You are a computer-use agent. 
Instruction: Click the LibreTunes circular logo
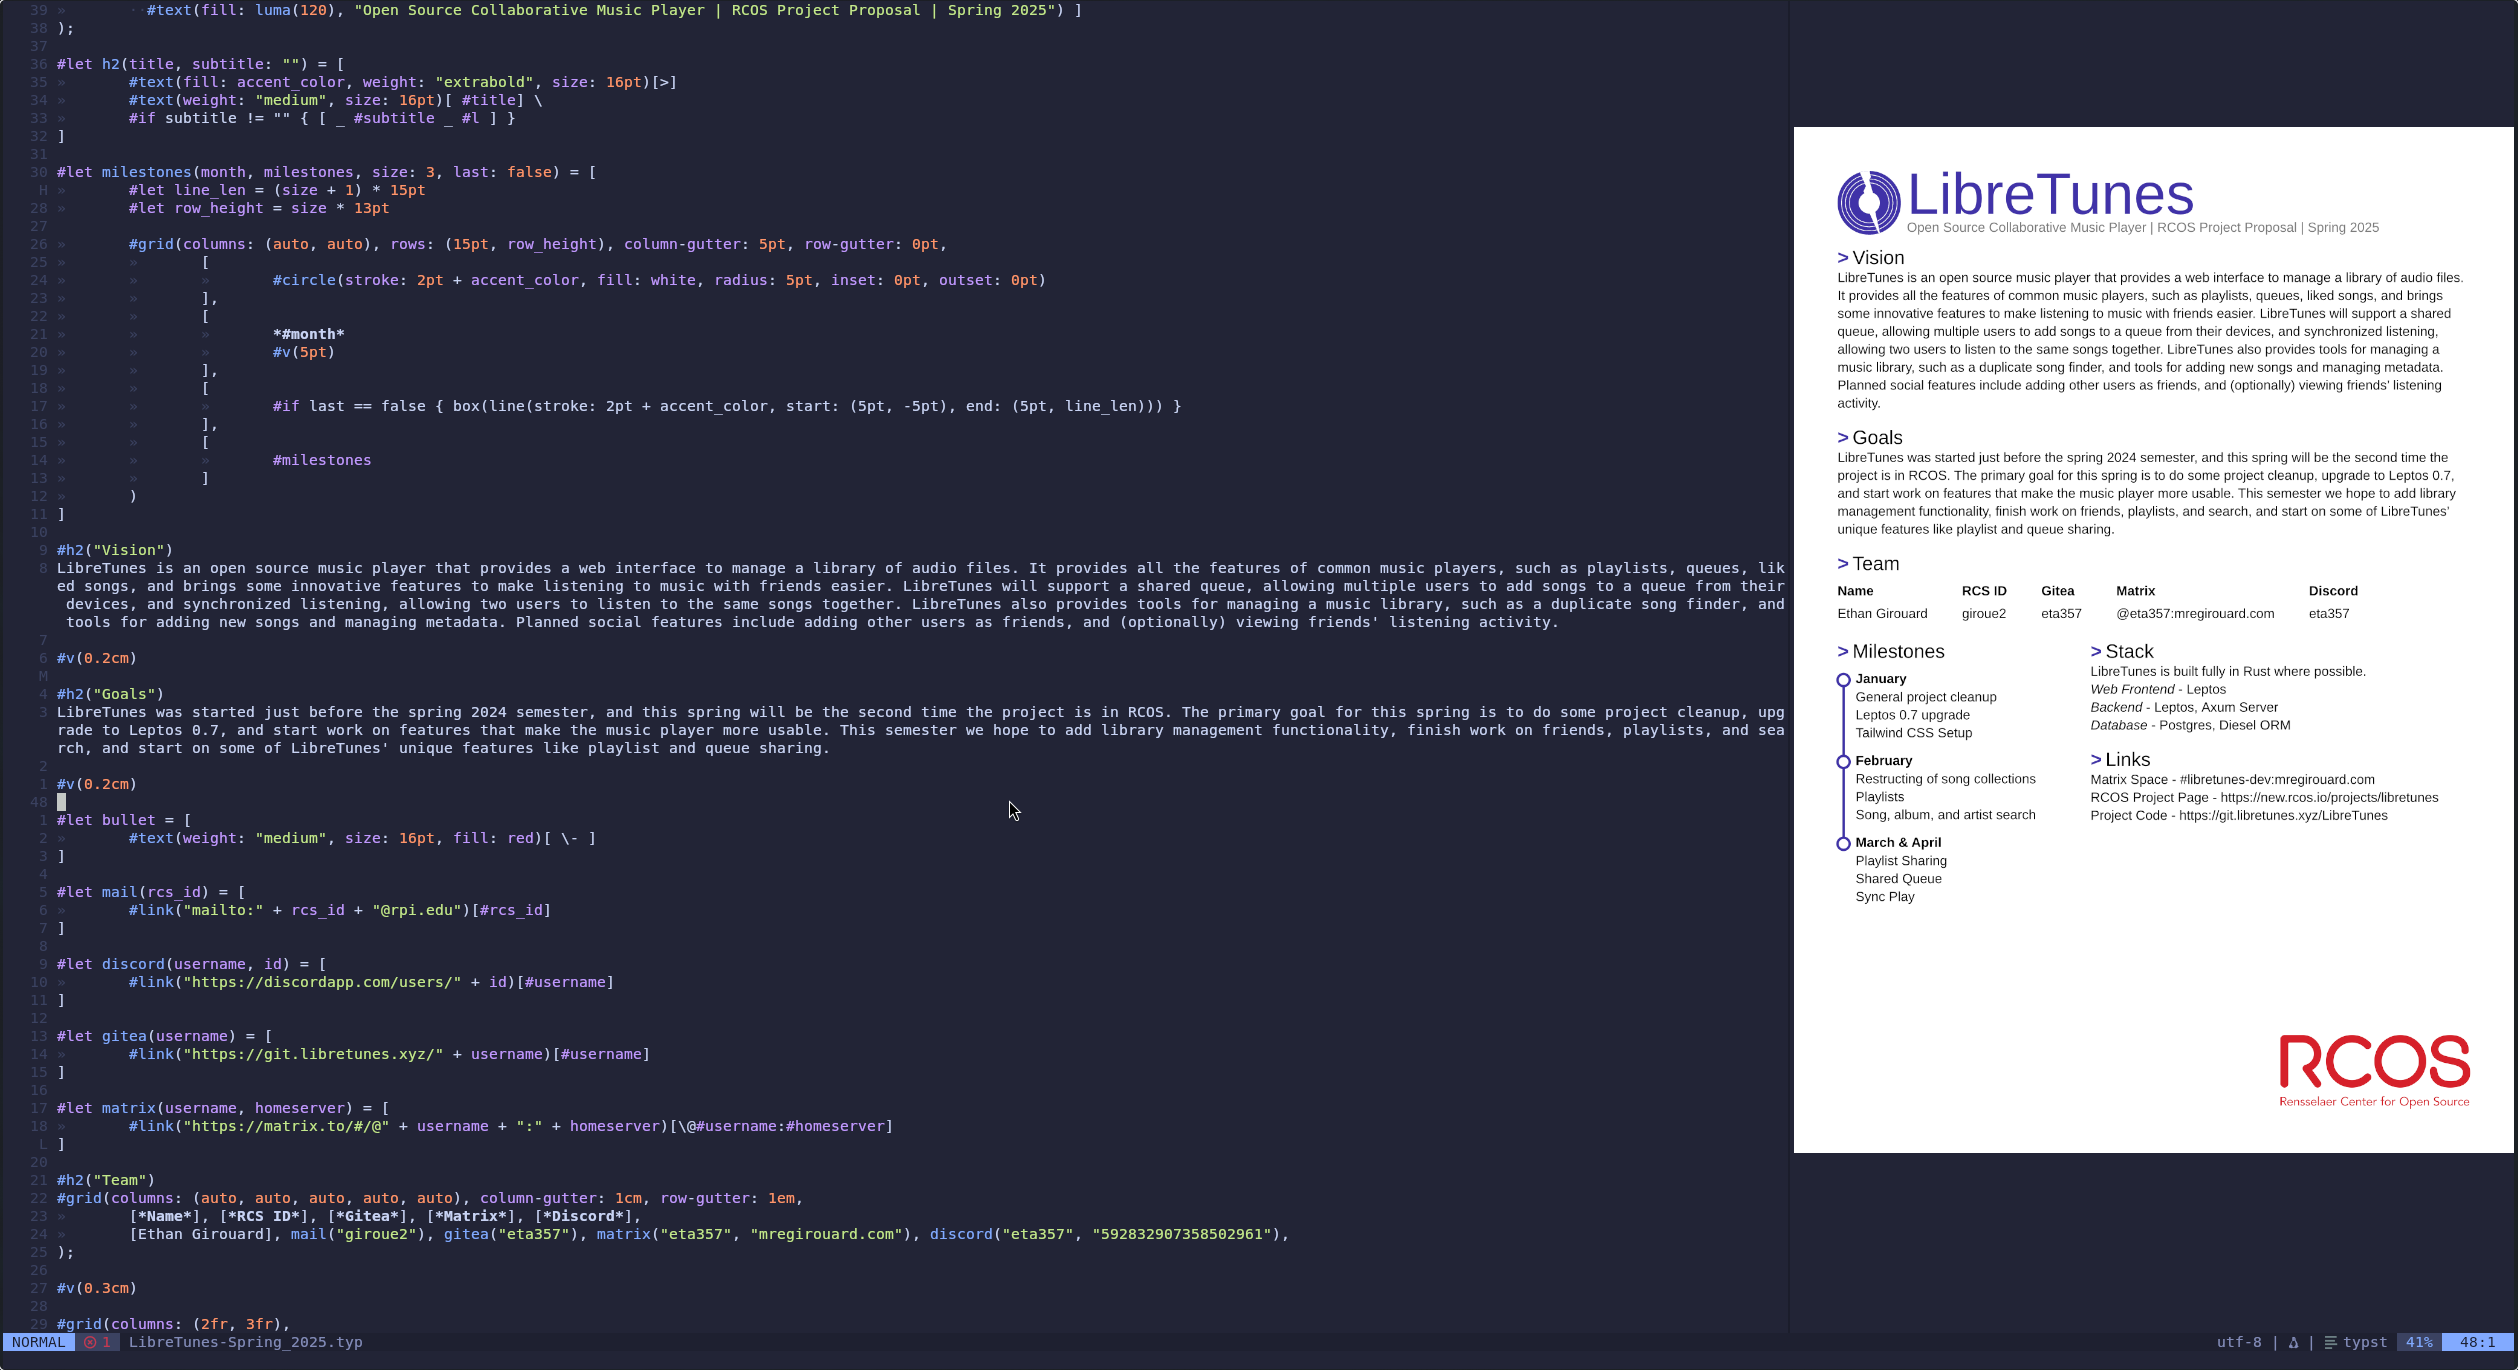(x=1868, y=202)
